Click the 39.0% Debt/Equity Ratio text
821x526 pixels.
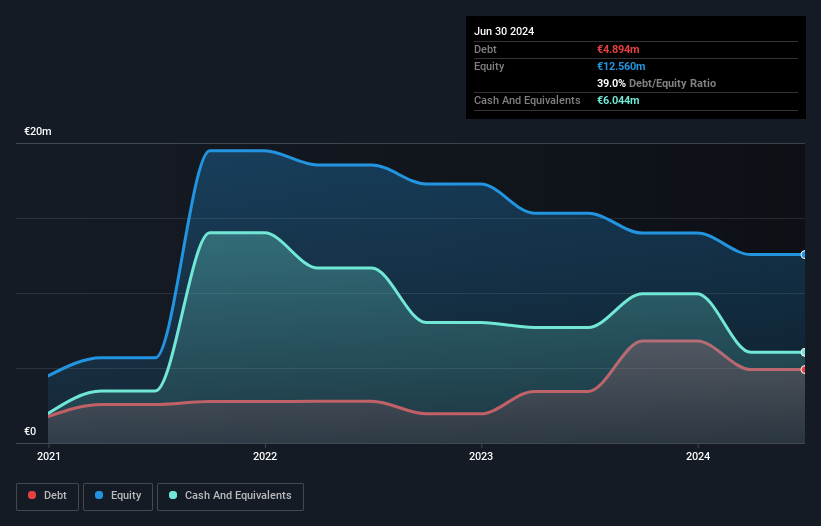(656, 83)
